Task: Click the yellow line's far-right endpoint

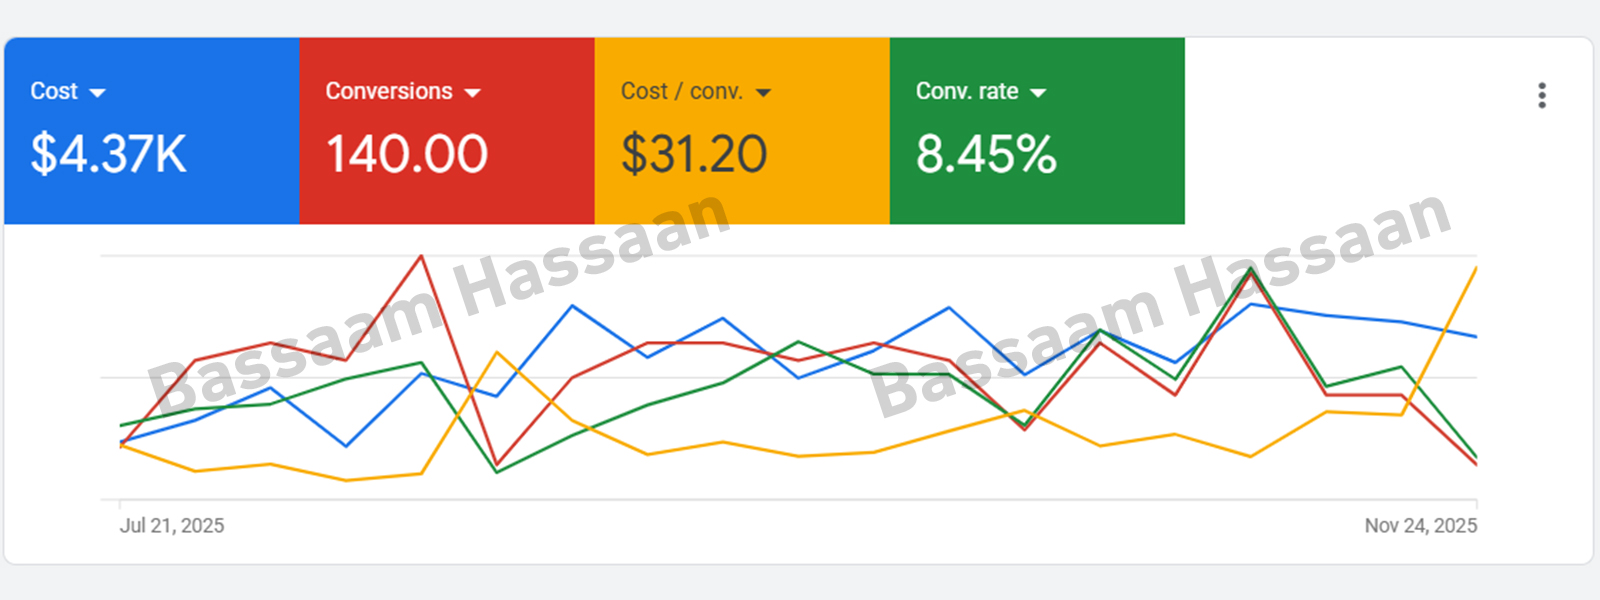Action: tap(1476, 268)
